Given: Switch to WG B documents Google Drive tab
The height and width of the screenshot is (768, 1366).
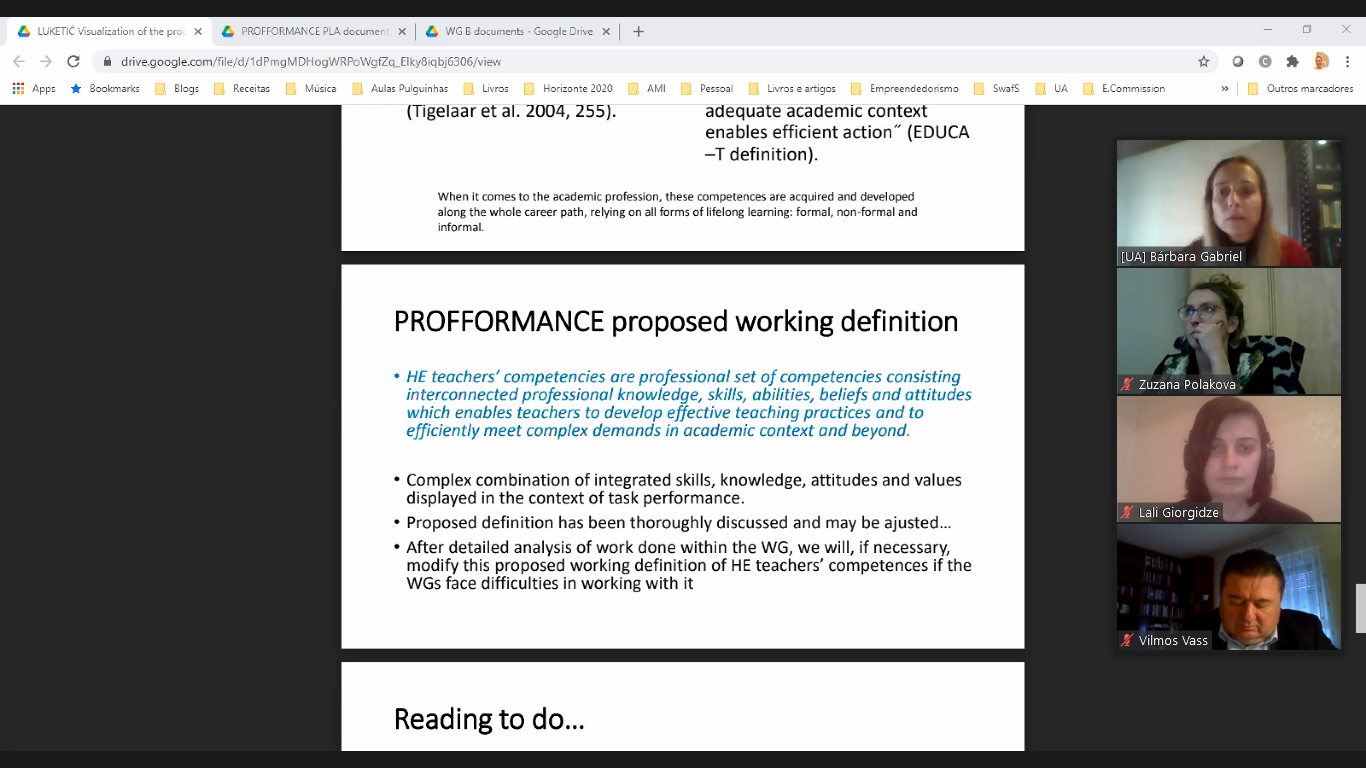Looking at the screenshot, I should [518, 31].
